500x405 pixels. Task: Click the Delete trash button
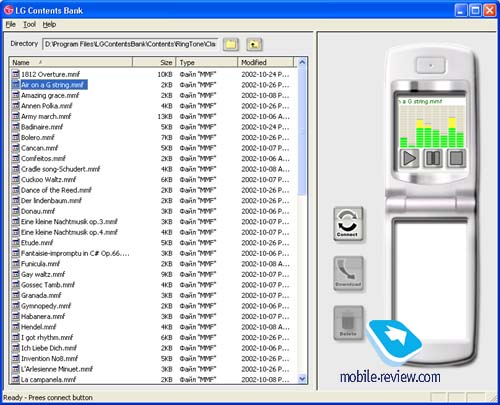click(x=348, y=323)
